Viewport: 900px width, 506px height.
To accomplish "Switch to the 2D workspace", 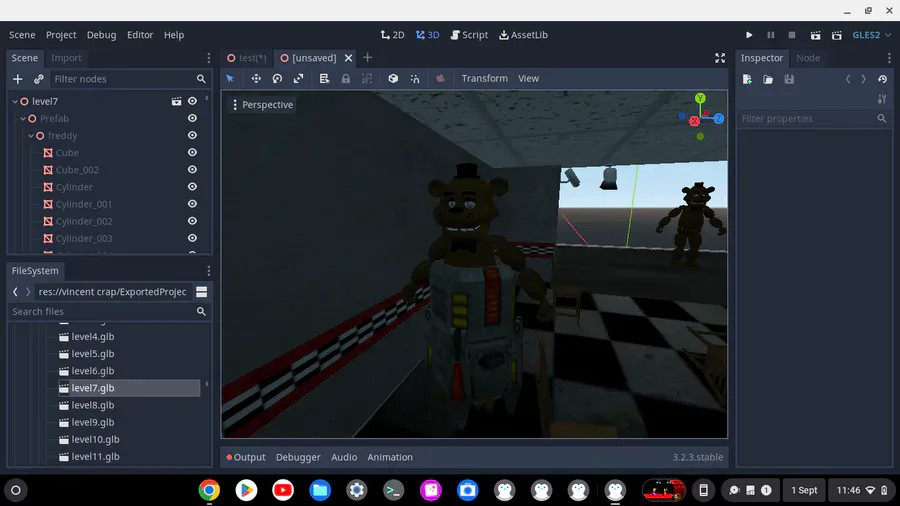I will (393, 35).
